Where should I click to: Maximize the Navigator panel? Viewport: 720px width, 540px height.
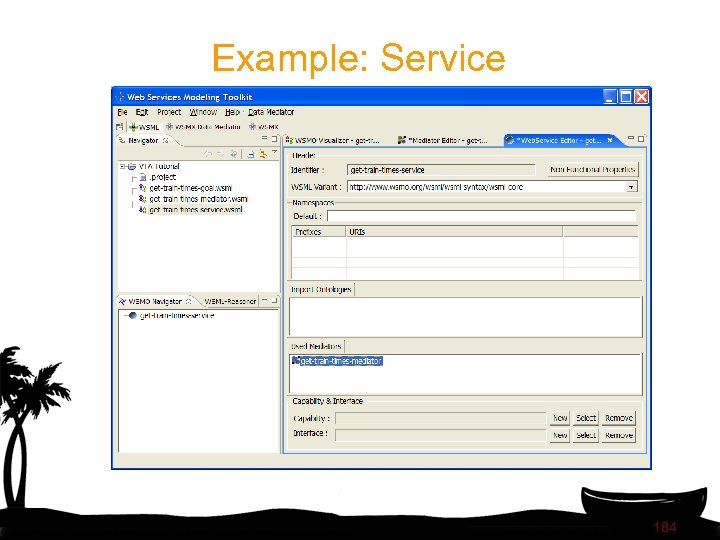click(275, 138)
